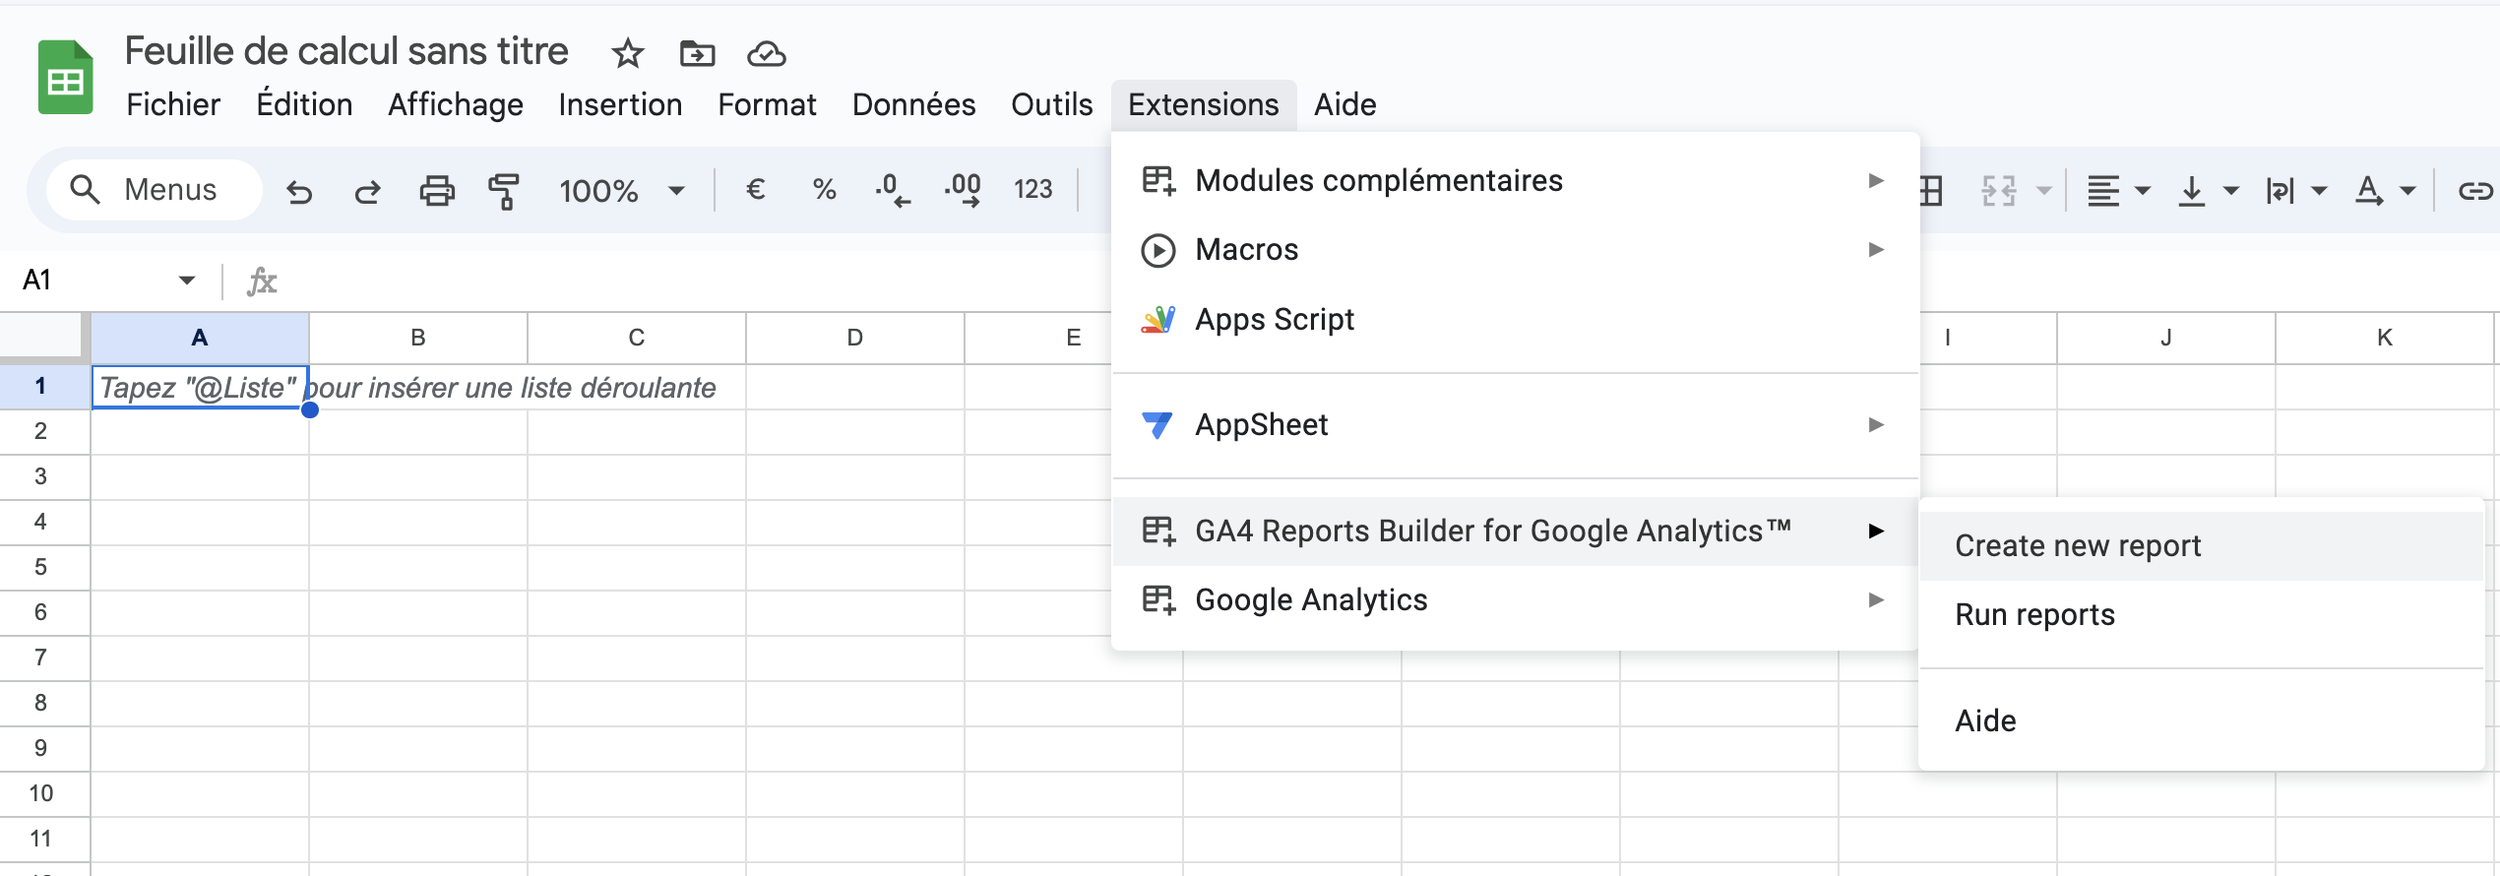Star the document title
The width and height of the screenshot is (2500, 876).
click(x=628, y=53)
